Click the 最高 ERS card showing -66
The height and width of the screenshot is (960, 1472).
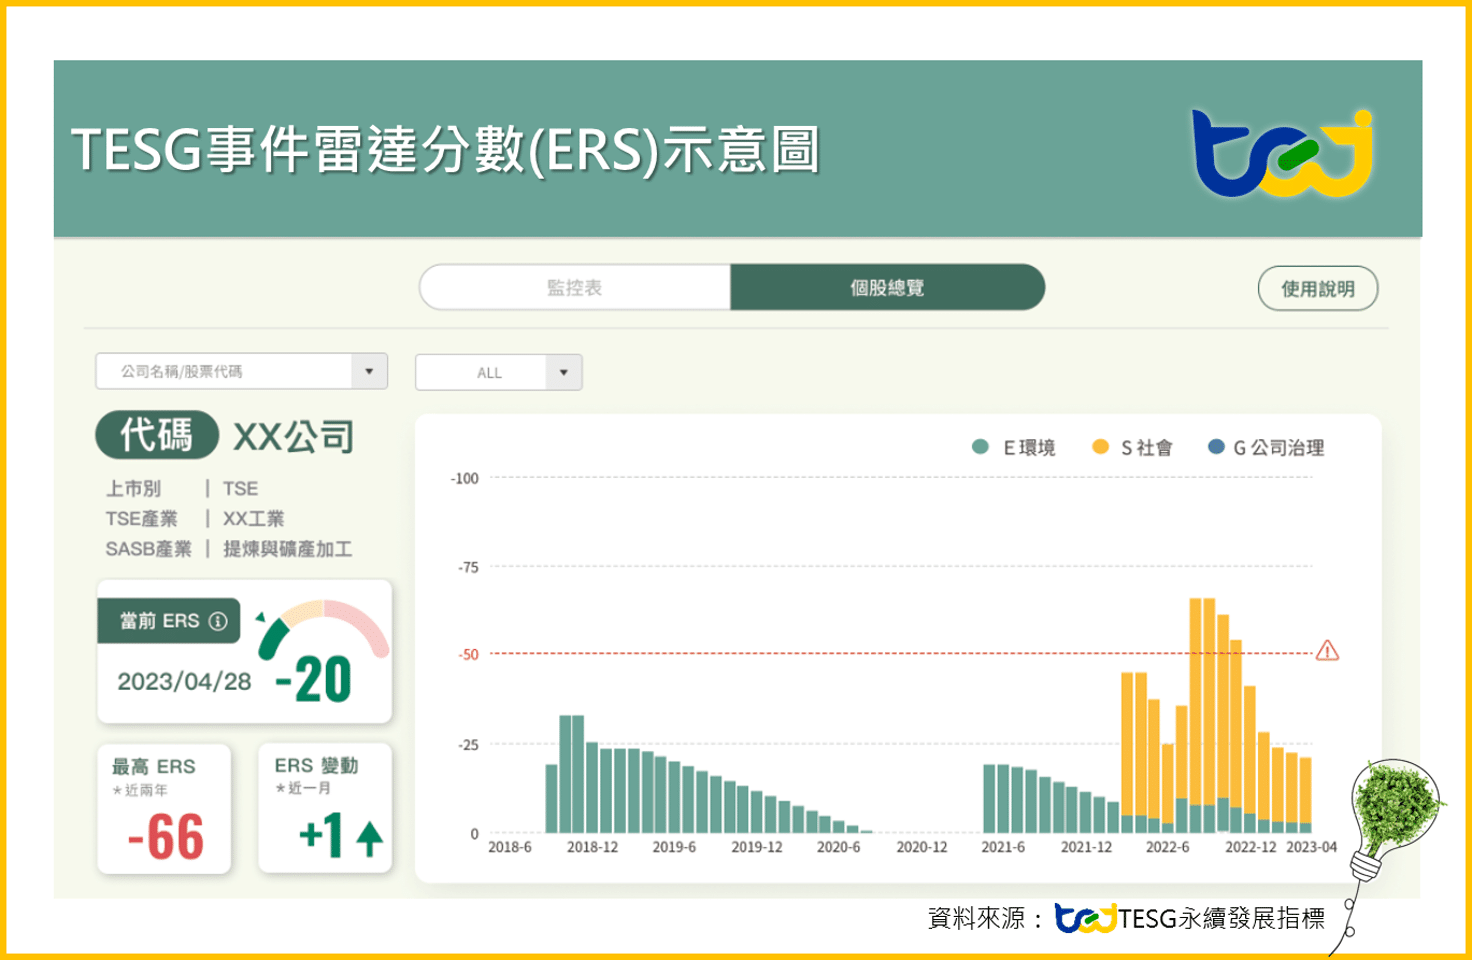[165, 809]
